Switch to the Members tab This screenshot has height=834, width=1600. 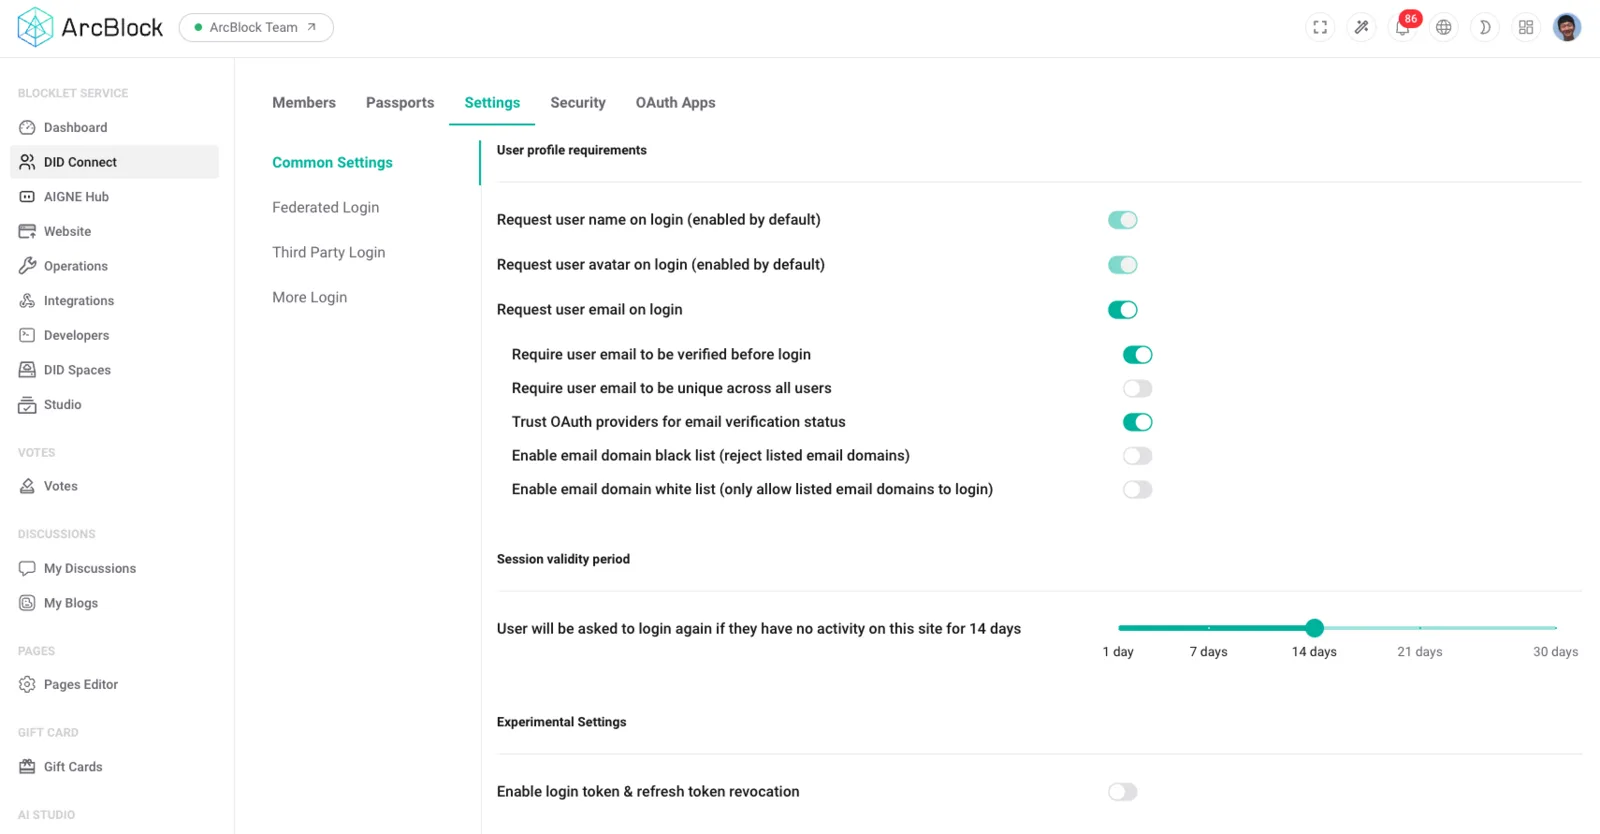pyautogui.click(x=304, y=103)
